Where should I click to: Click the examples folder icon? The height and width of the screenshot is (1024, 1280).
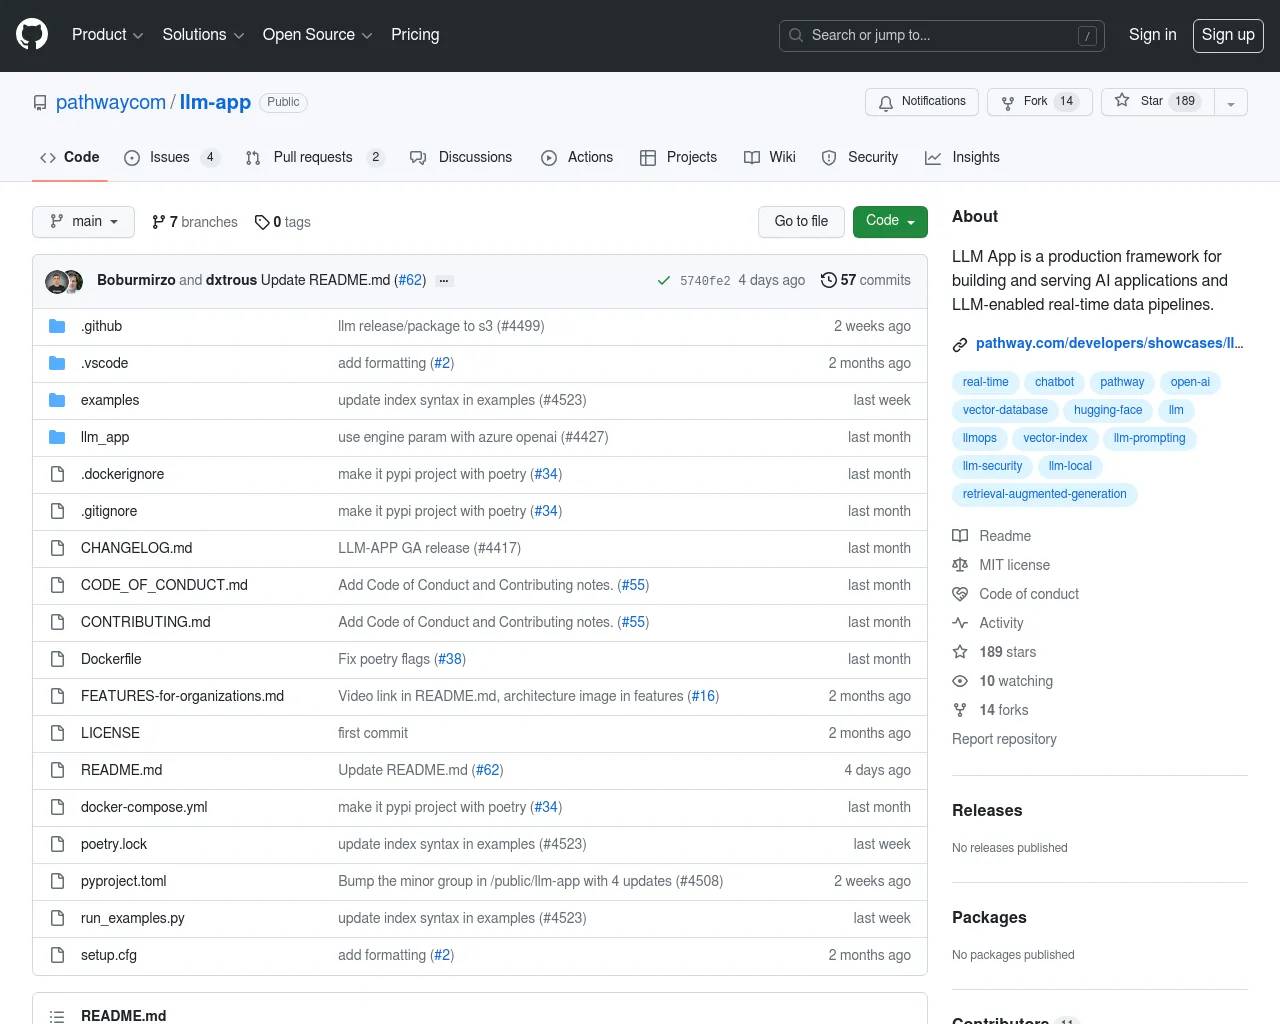point(57,400)
